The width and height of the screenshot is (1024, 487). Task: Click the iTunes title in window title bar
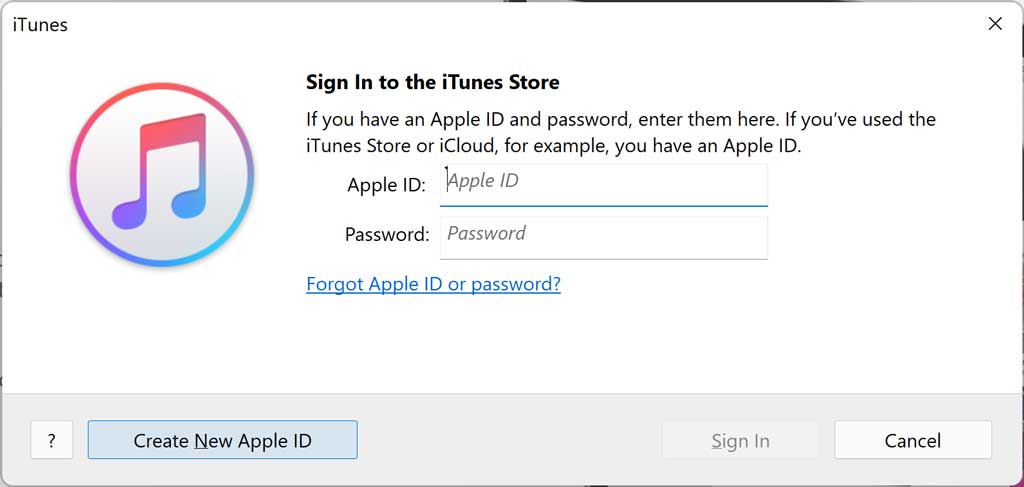(40, 25)
